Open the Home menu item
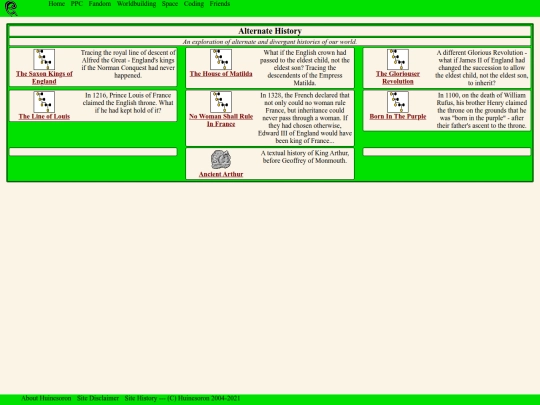Image resolution: width=540 pixels, height=405 pixels. (57, 4)
